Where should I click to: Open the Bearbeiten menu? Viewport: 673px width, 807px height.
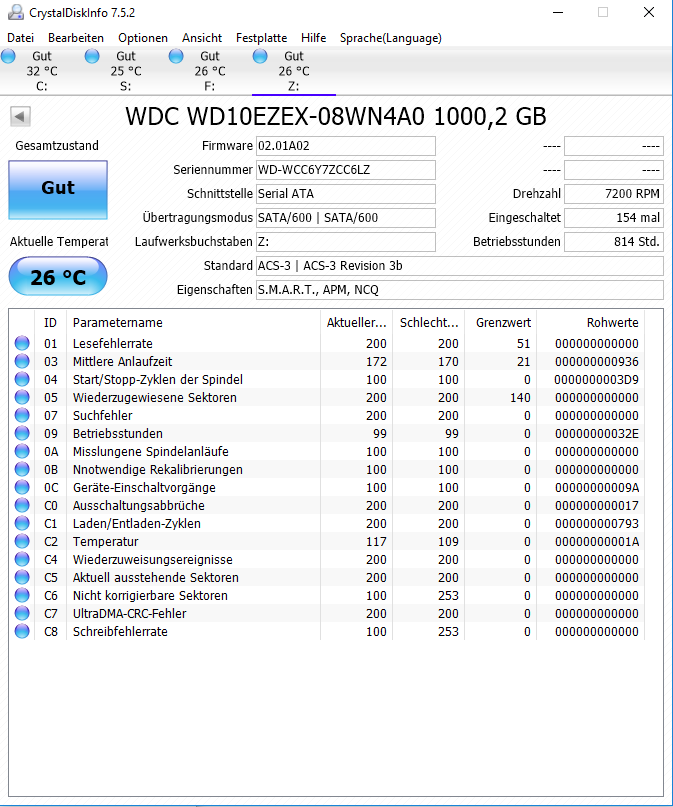[x=76, y=38]
